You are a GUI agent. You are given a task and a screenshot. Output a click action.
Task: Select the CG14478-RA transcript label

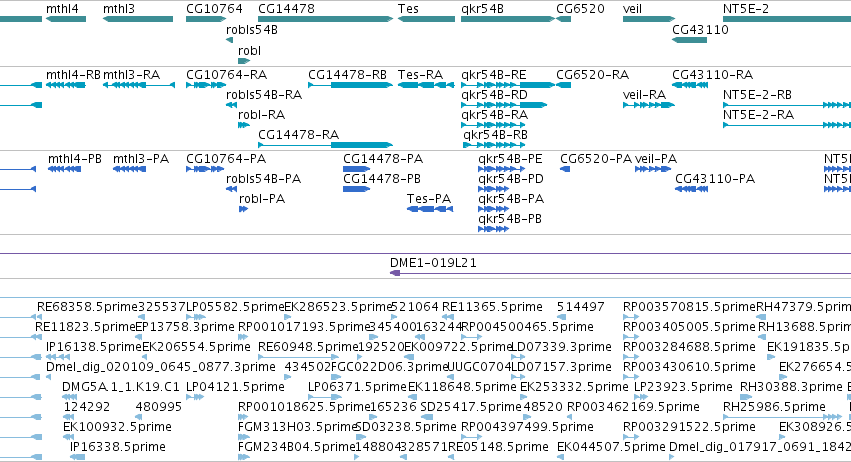[299, 135]
